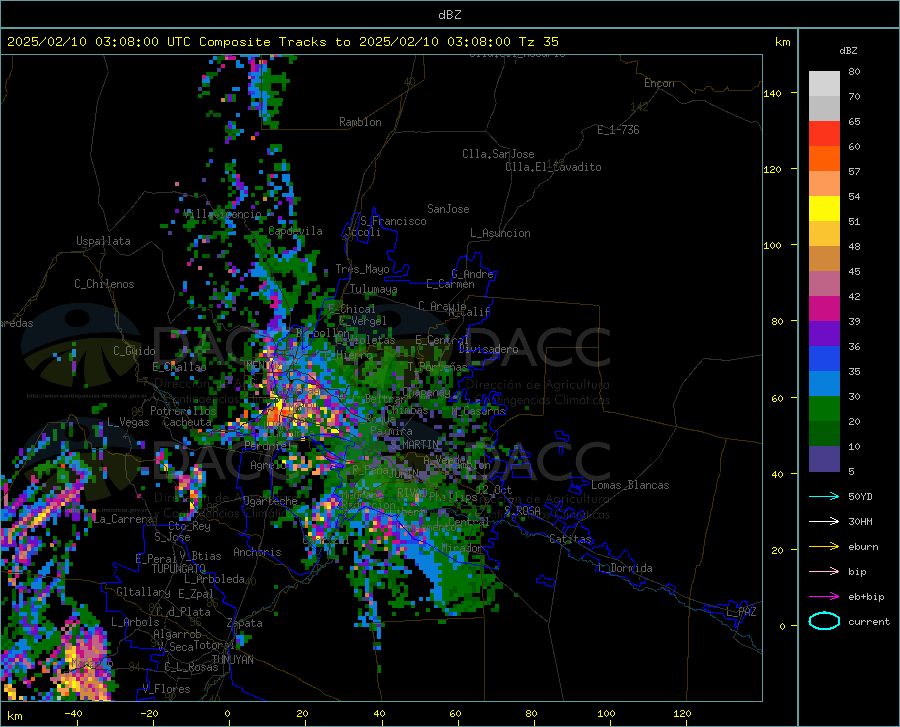
Task: Click the 'Catitas' map label
Action: pyautogui.click(x=570, y=539)
